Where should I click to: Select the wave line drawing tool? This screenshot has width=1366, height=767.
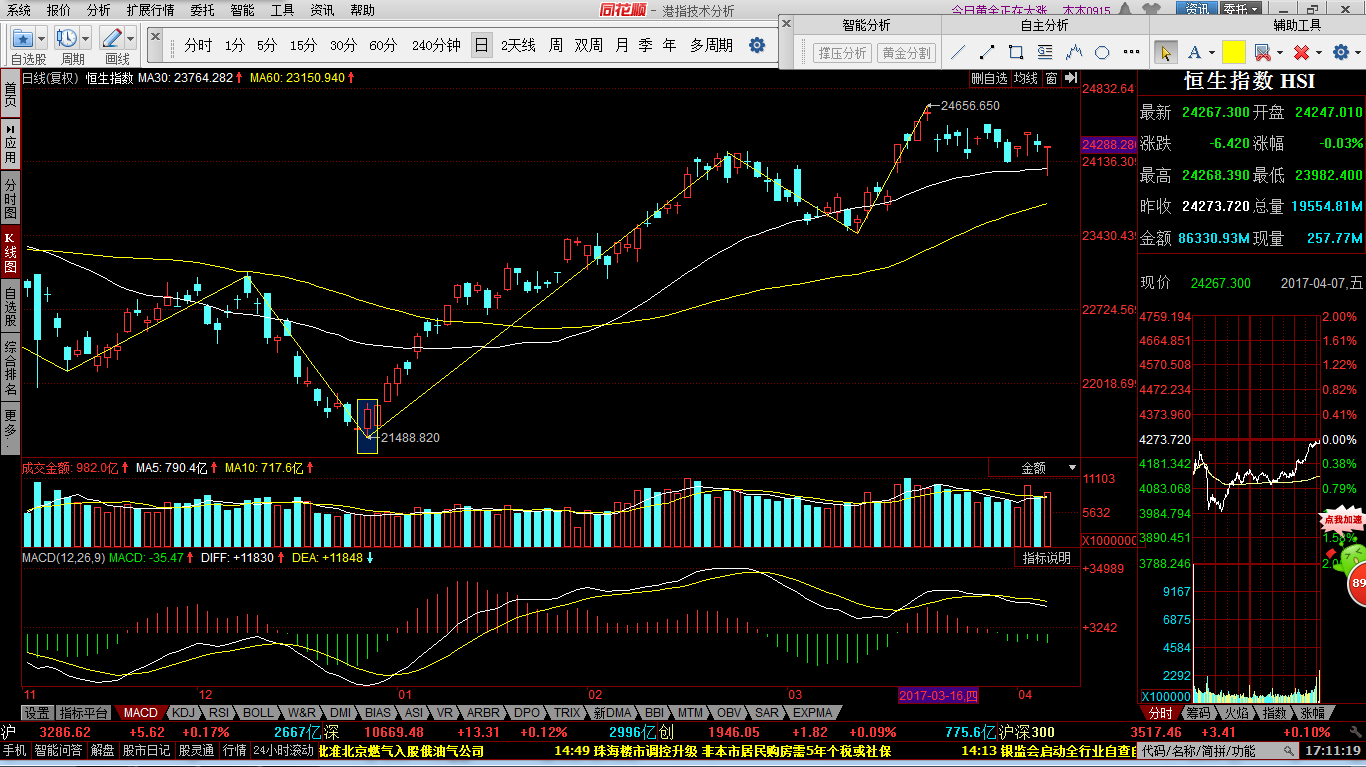(x=1074, y=52)
